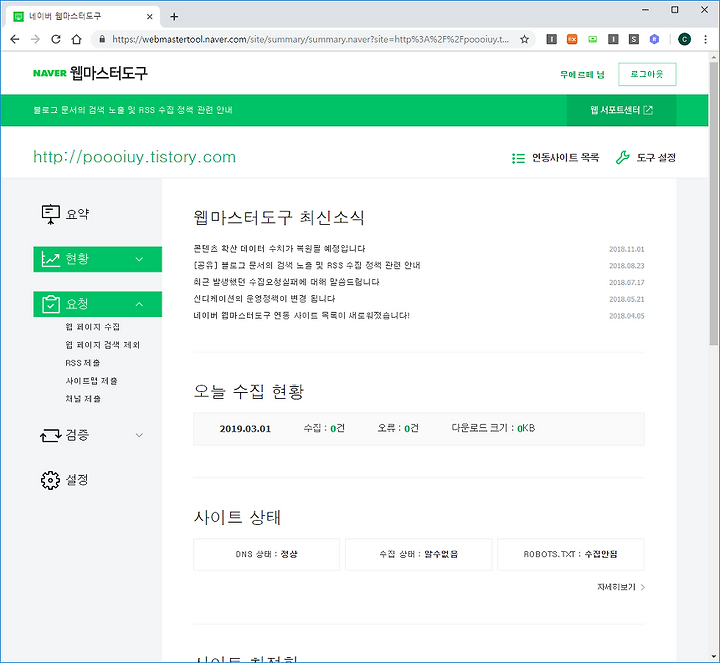
Task: Open 웹 페이지 검색 제외 submenu
Action: 102,345
